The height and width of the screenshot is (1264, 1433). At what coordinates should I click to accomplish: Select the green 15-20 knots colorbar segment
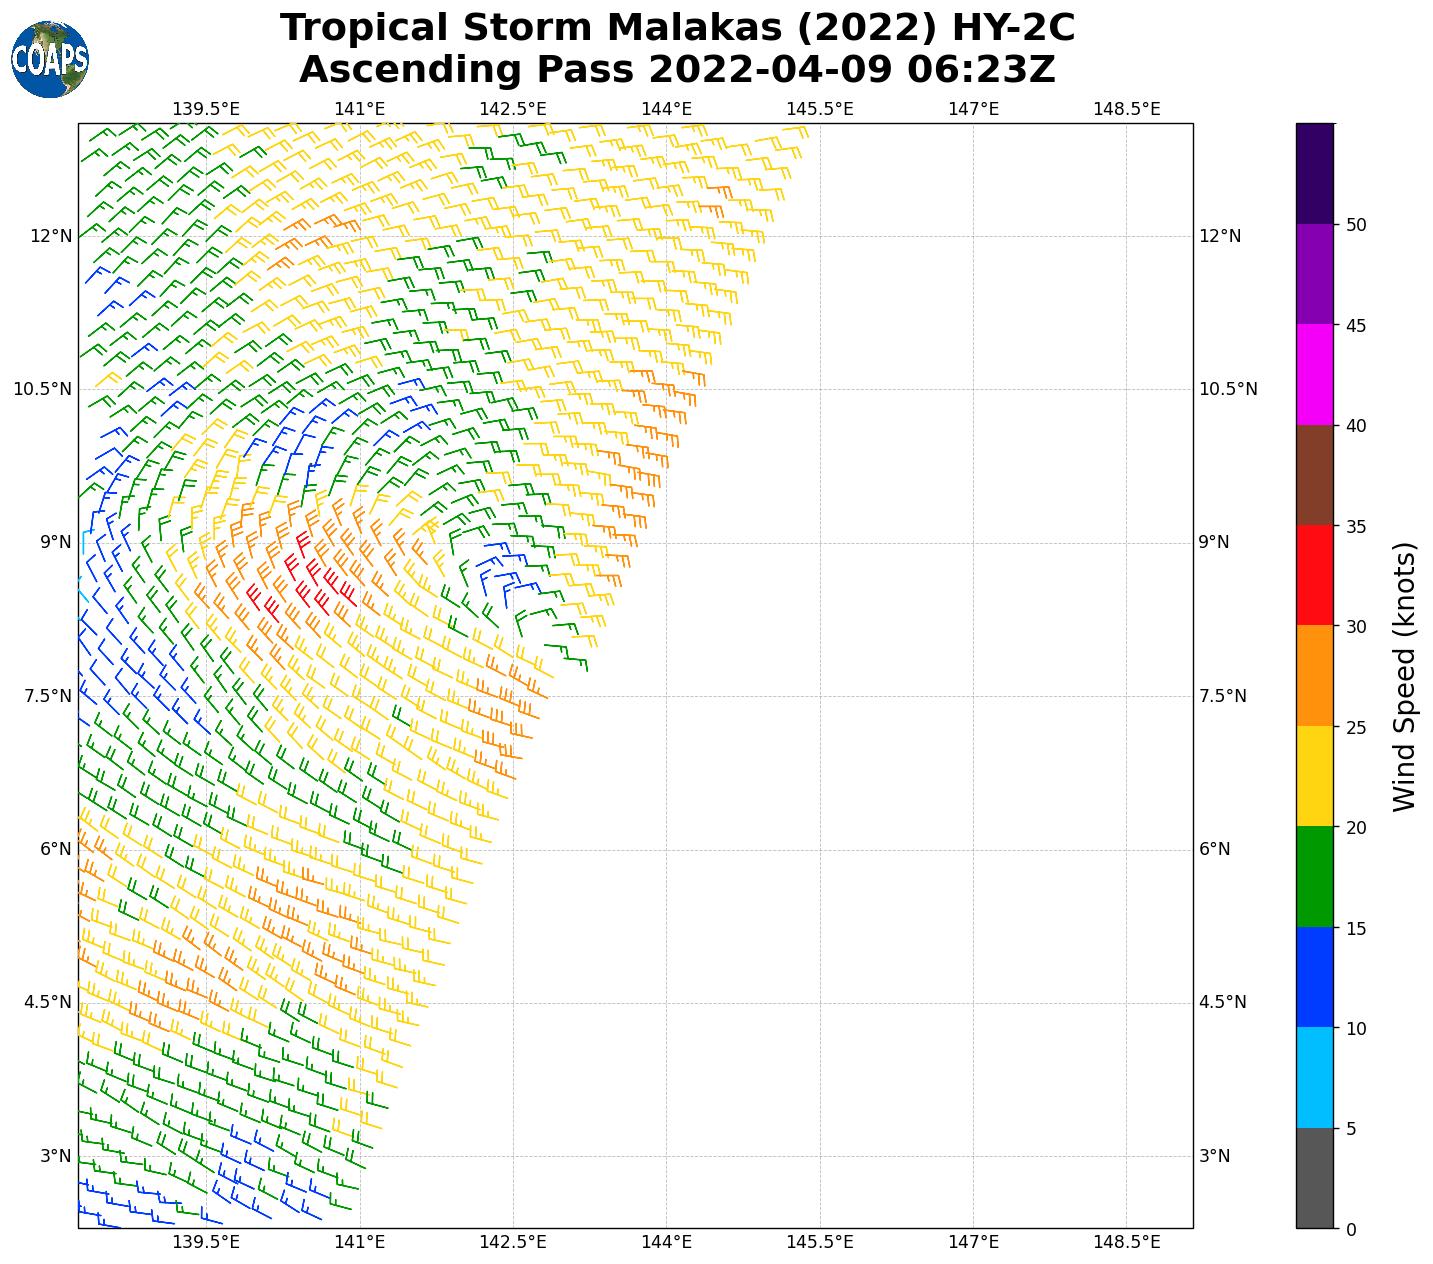(x=1314, y=876)
